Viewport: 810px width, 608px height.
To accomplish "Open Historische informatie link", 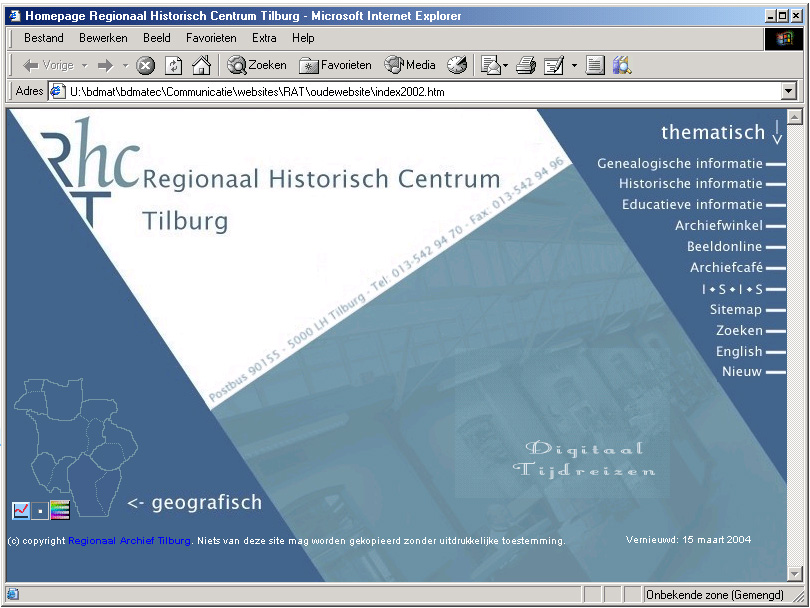I will click(x=691, y=183).
